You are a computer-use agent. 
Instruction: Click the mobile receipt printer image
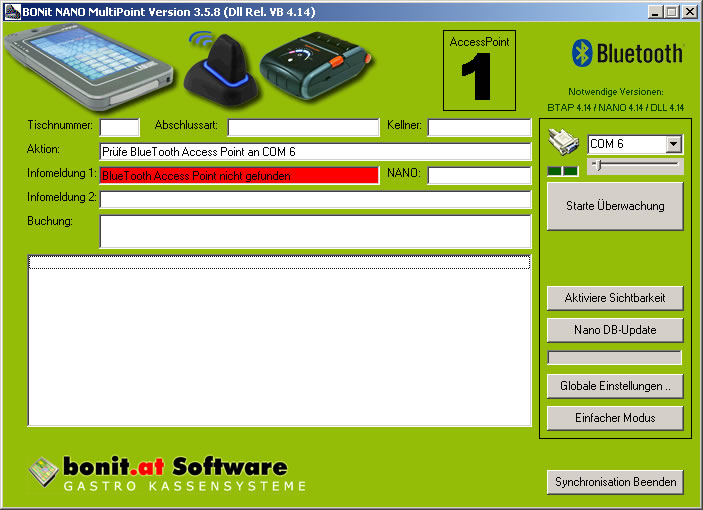point(315,65)
